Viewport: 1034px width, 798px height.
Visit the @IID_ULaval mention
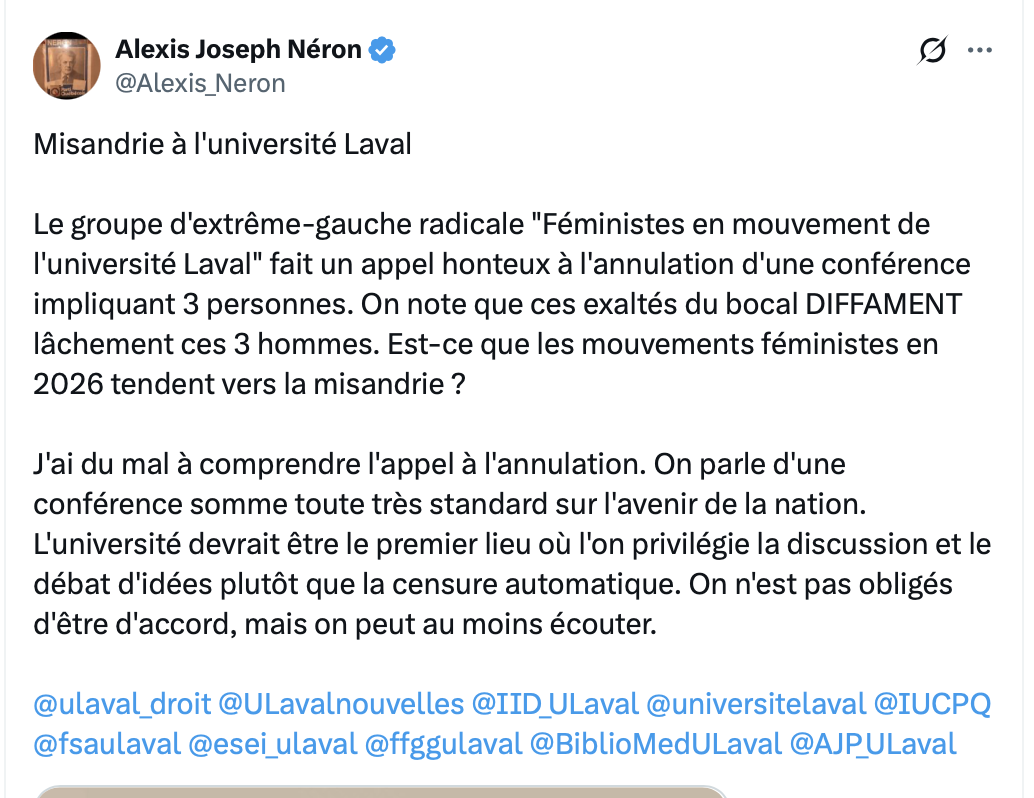click(x=554, y=704)
